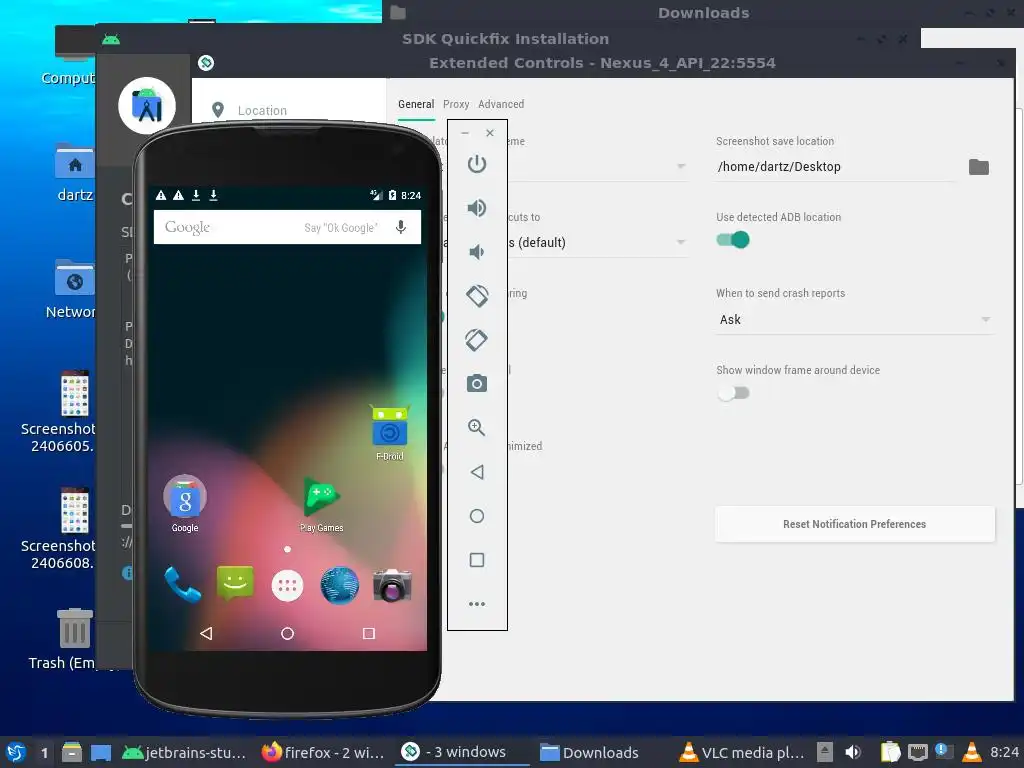This screenshot has height=768, width=1024.
Task: Launch the Browser globe app in dock
Action: pyautogui.click(x=340, y=584)
